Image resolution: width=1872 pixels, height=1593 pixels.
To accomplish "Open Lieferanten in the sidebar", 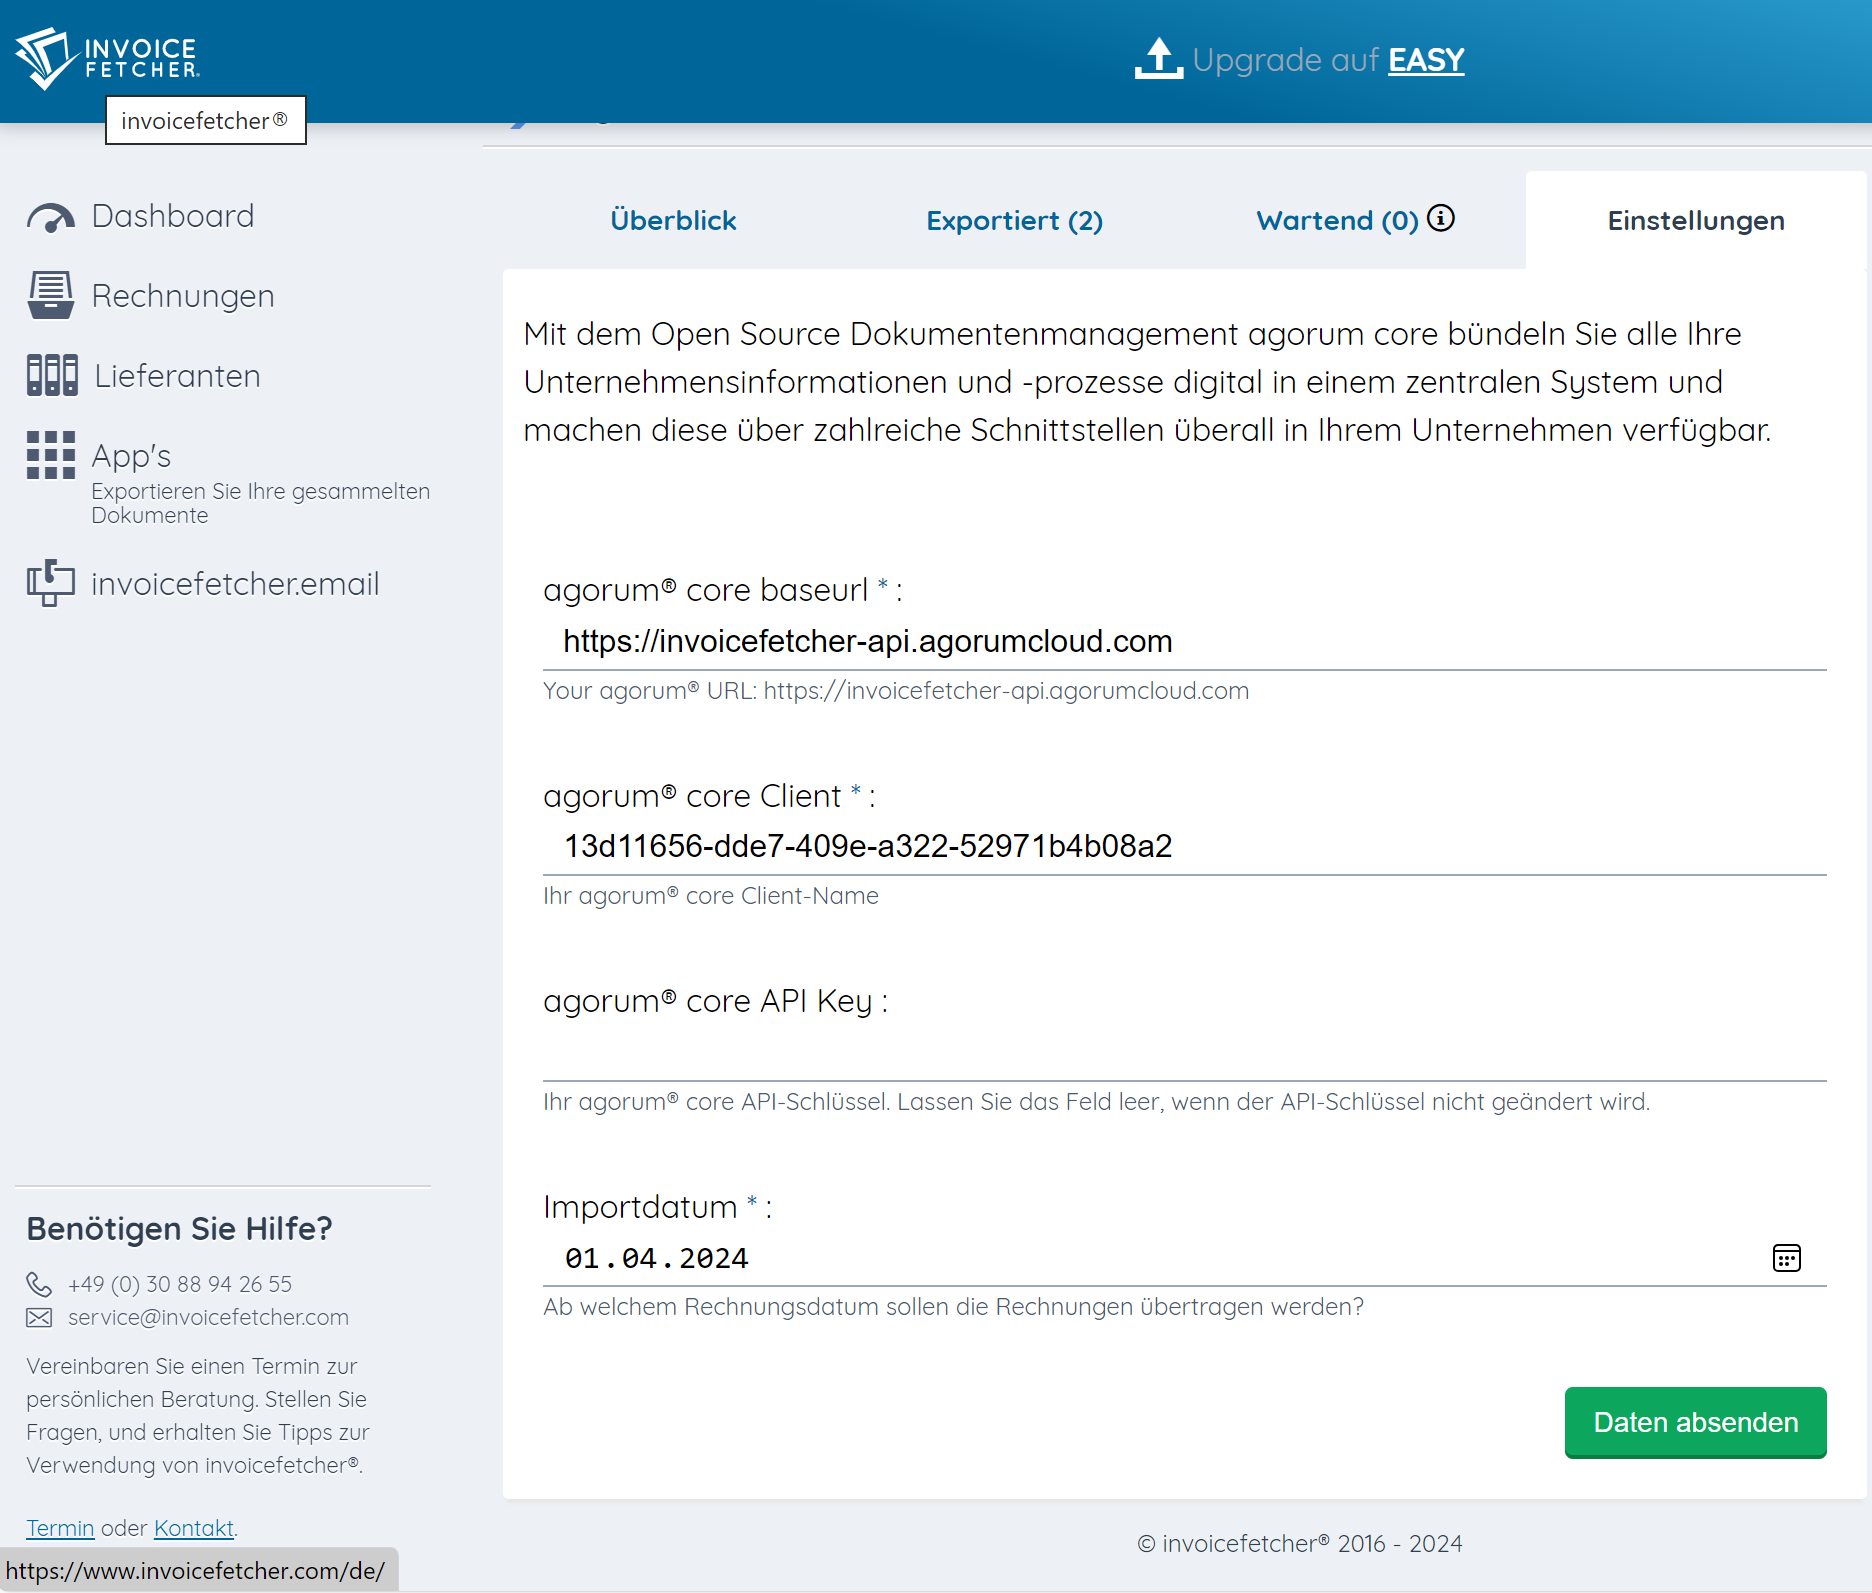I will 177,376.
